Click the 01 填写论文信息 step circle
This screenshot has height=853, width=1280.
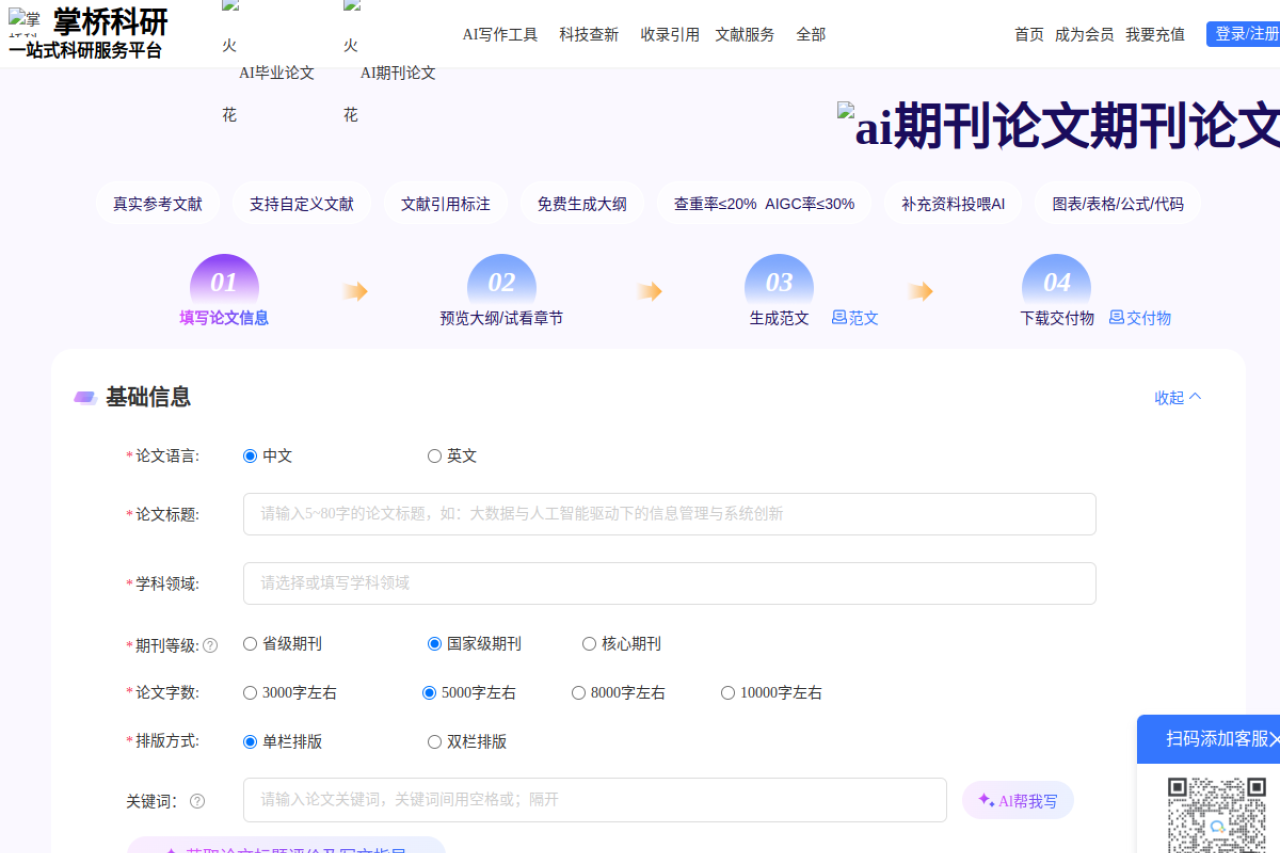[x=224, y=282]
